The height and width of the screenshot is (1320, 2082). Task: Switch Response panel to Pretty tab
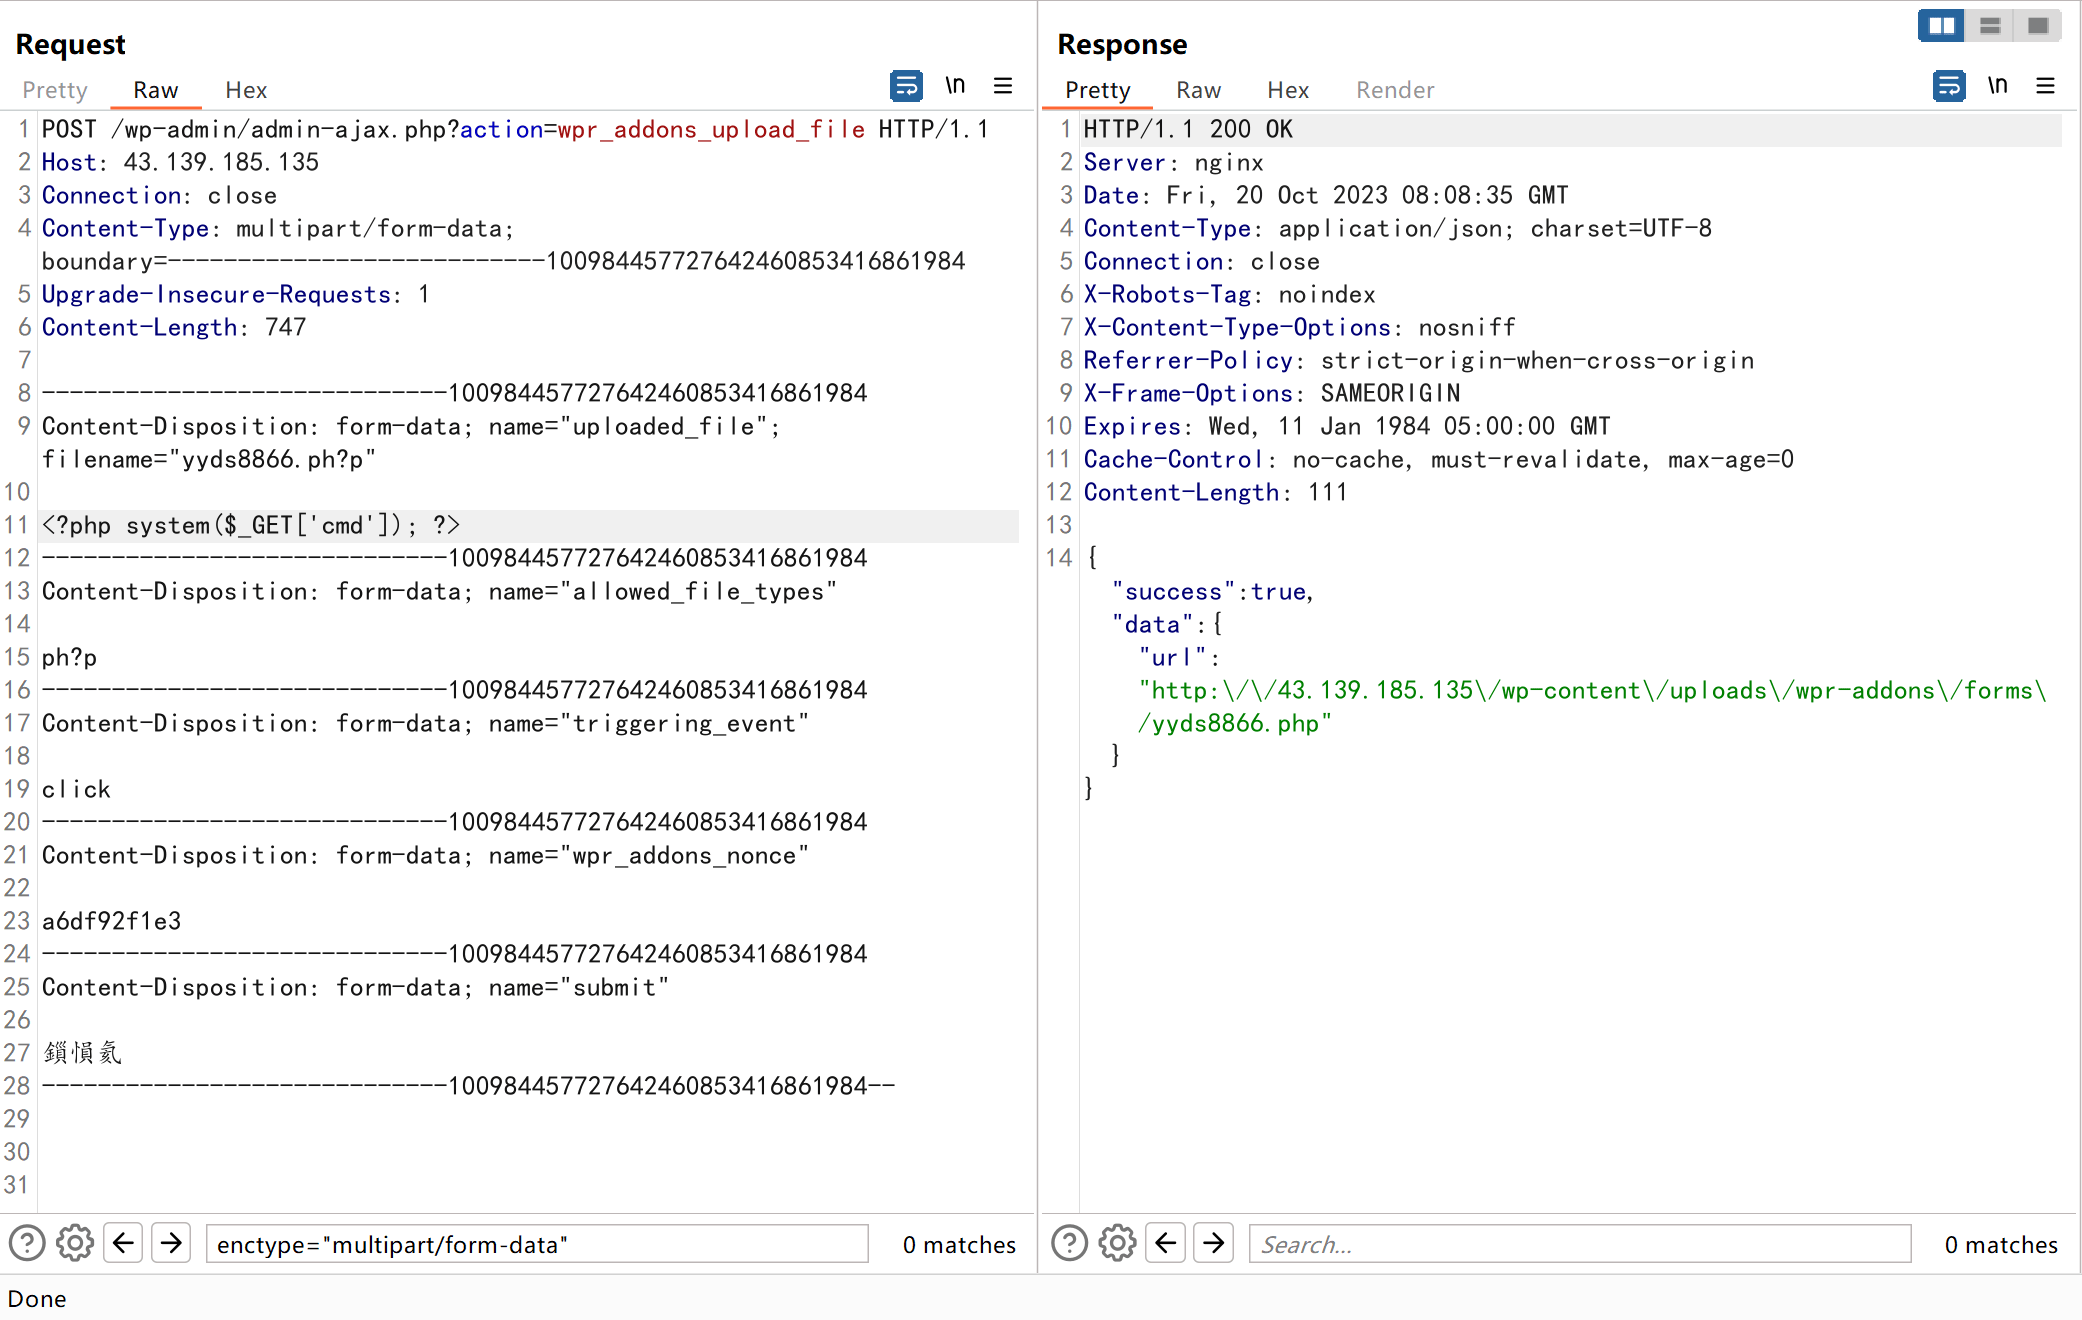(x=1097, y=90)
